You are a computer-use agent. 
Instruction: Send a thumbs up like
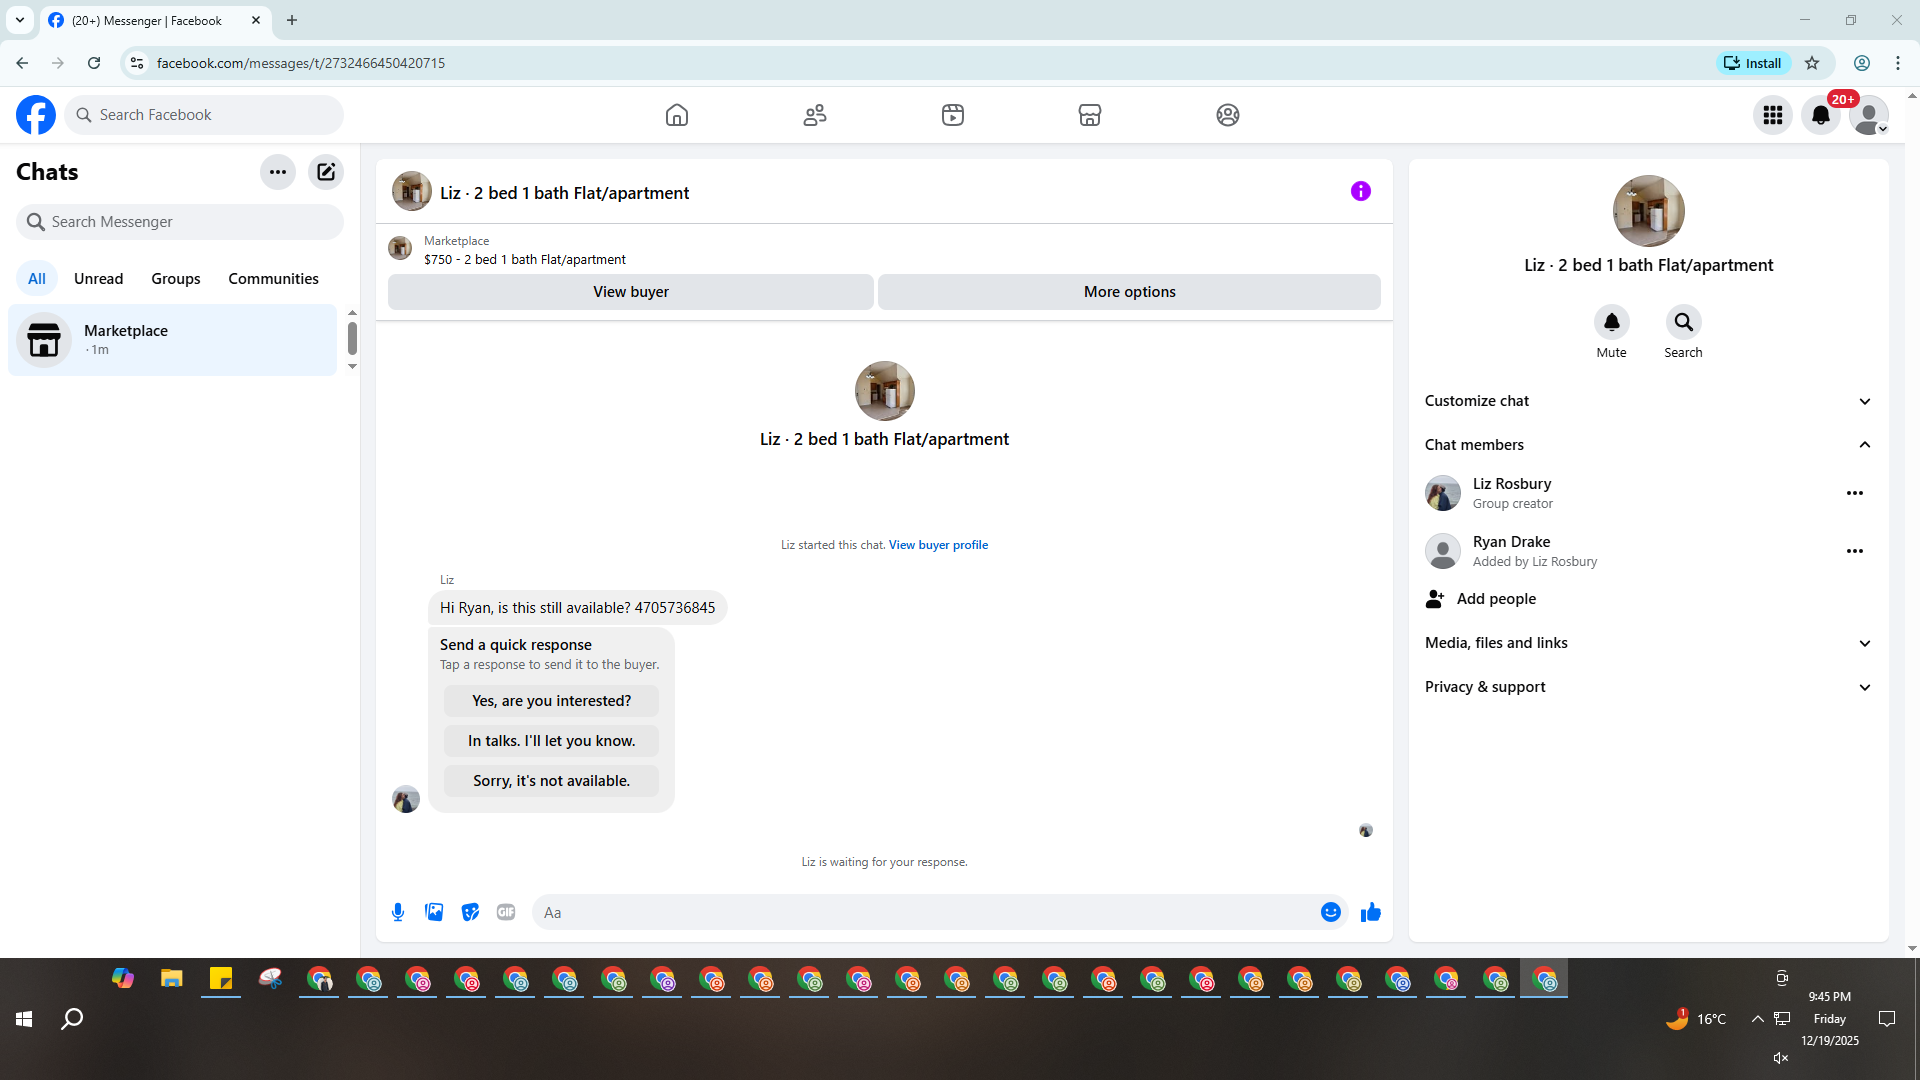1370,912
